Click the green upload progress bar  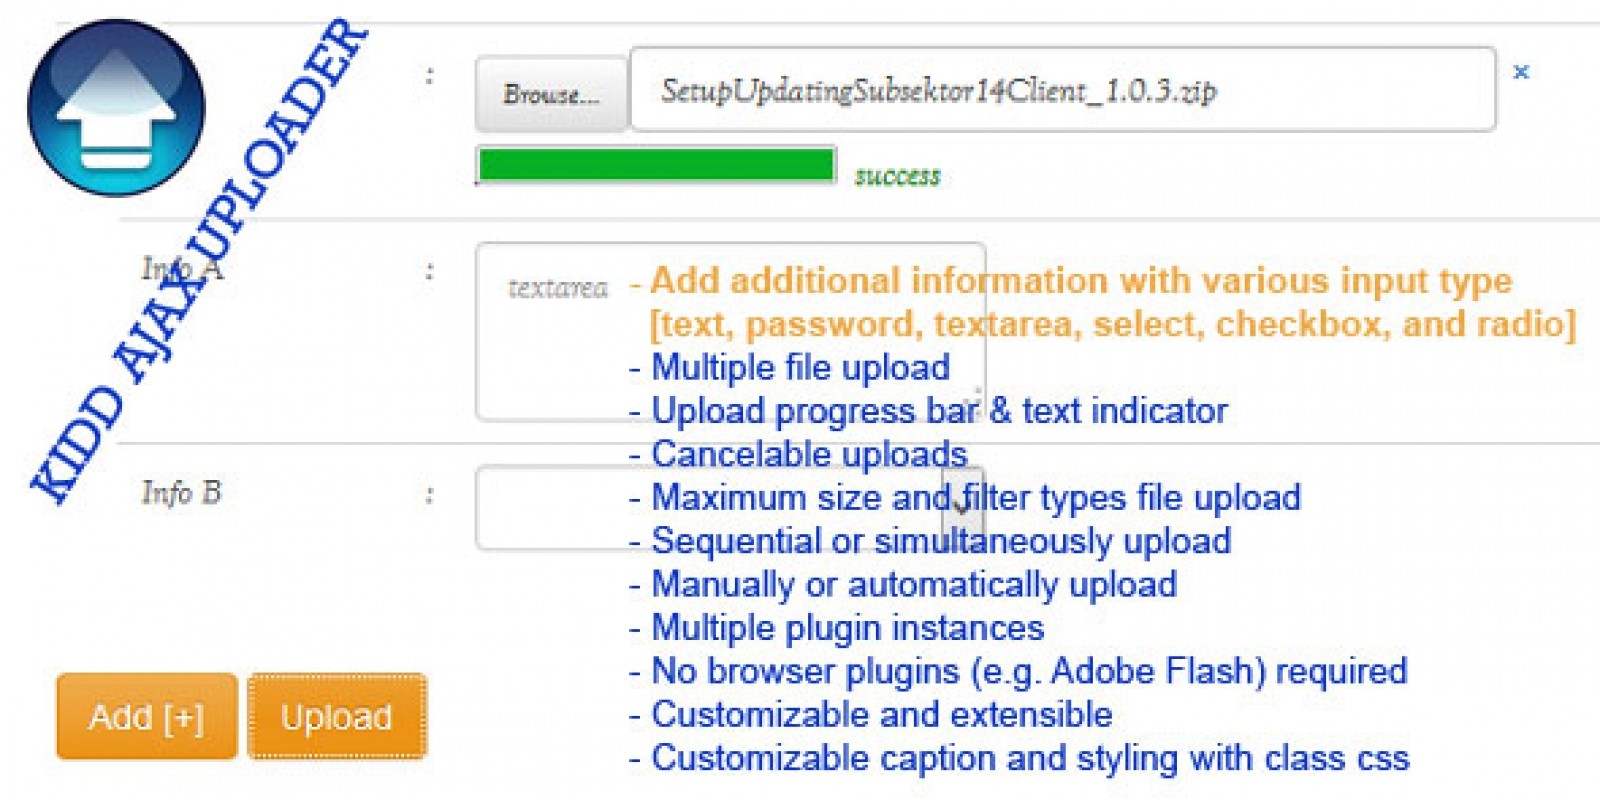656,165
